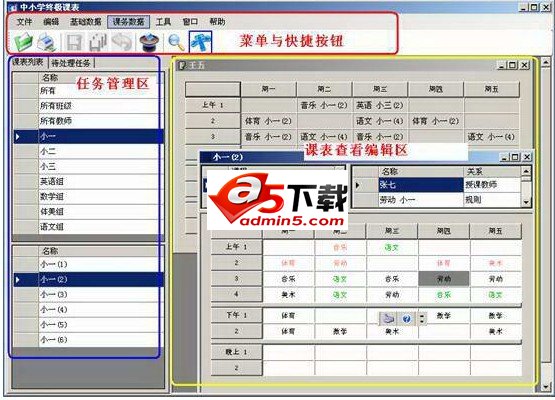Select class 小一 (6) in lower list

coord(88,340)
